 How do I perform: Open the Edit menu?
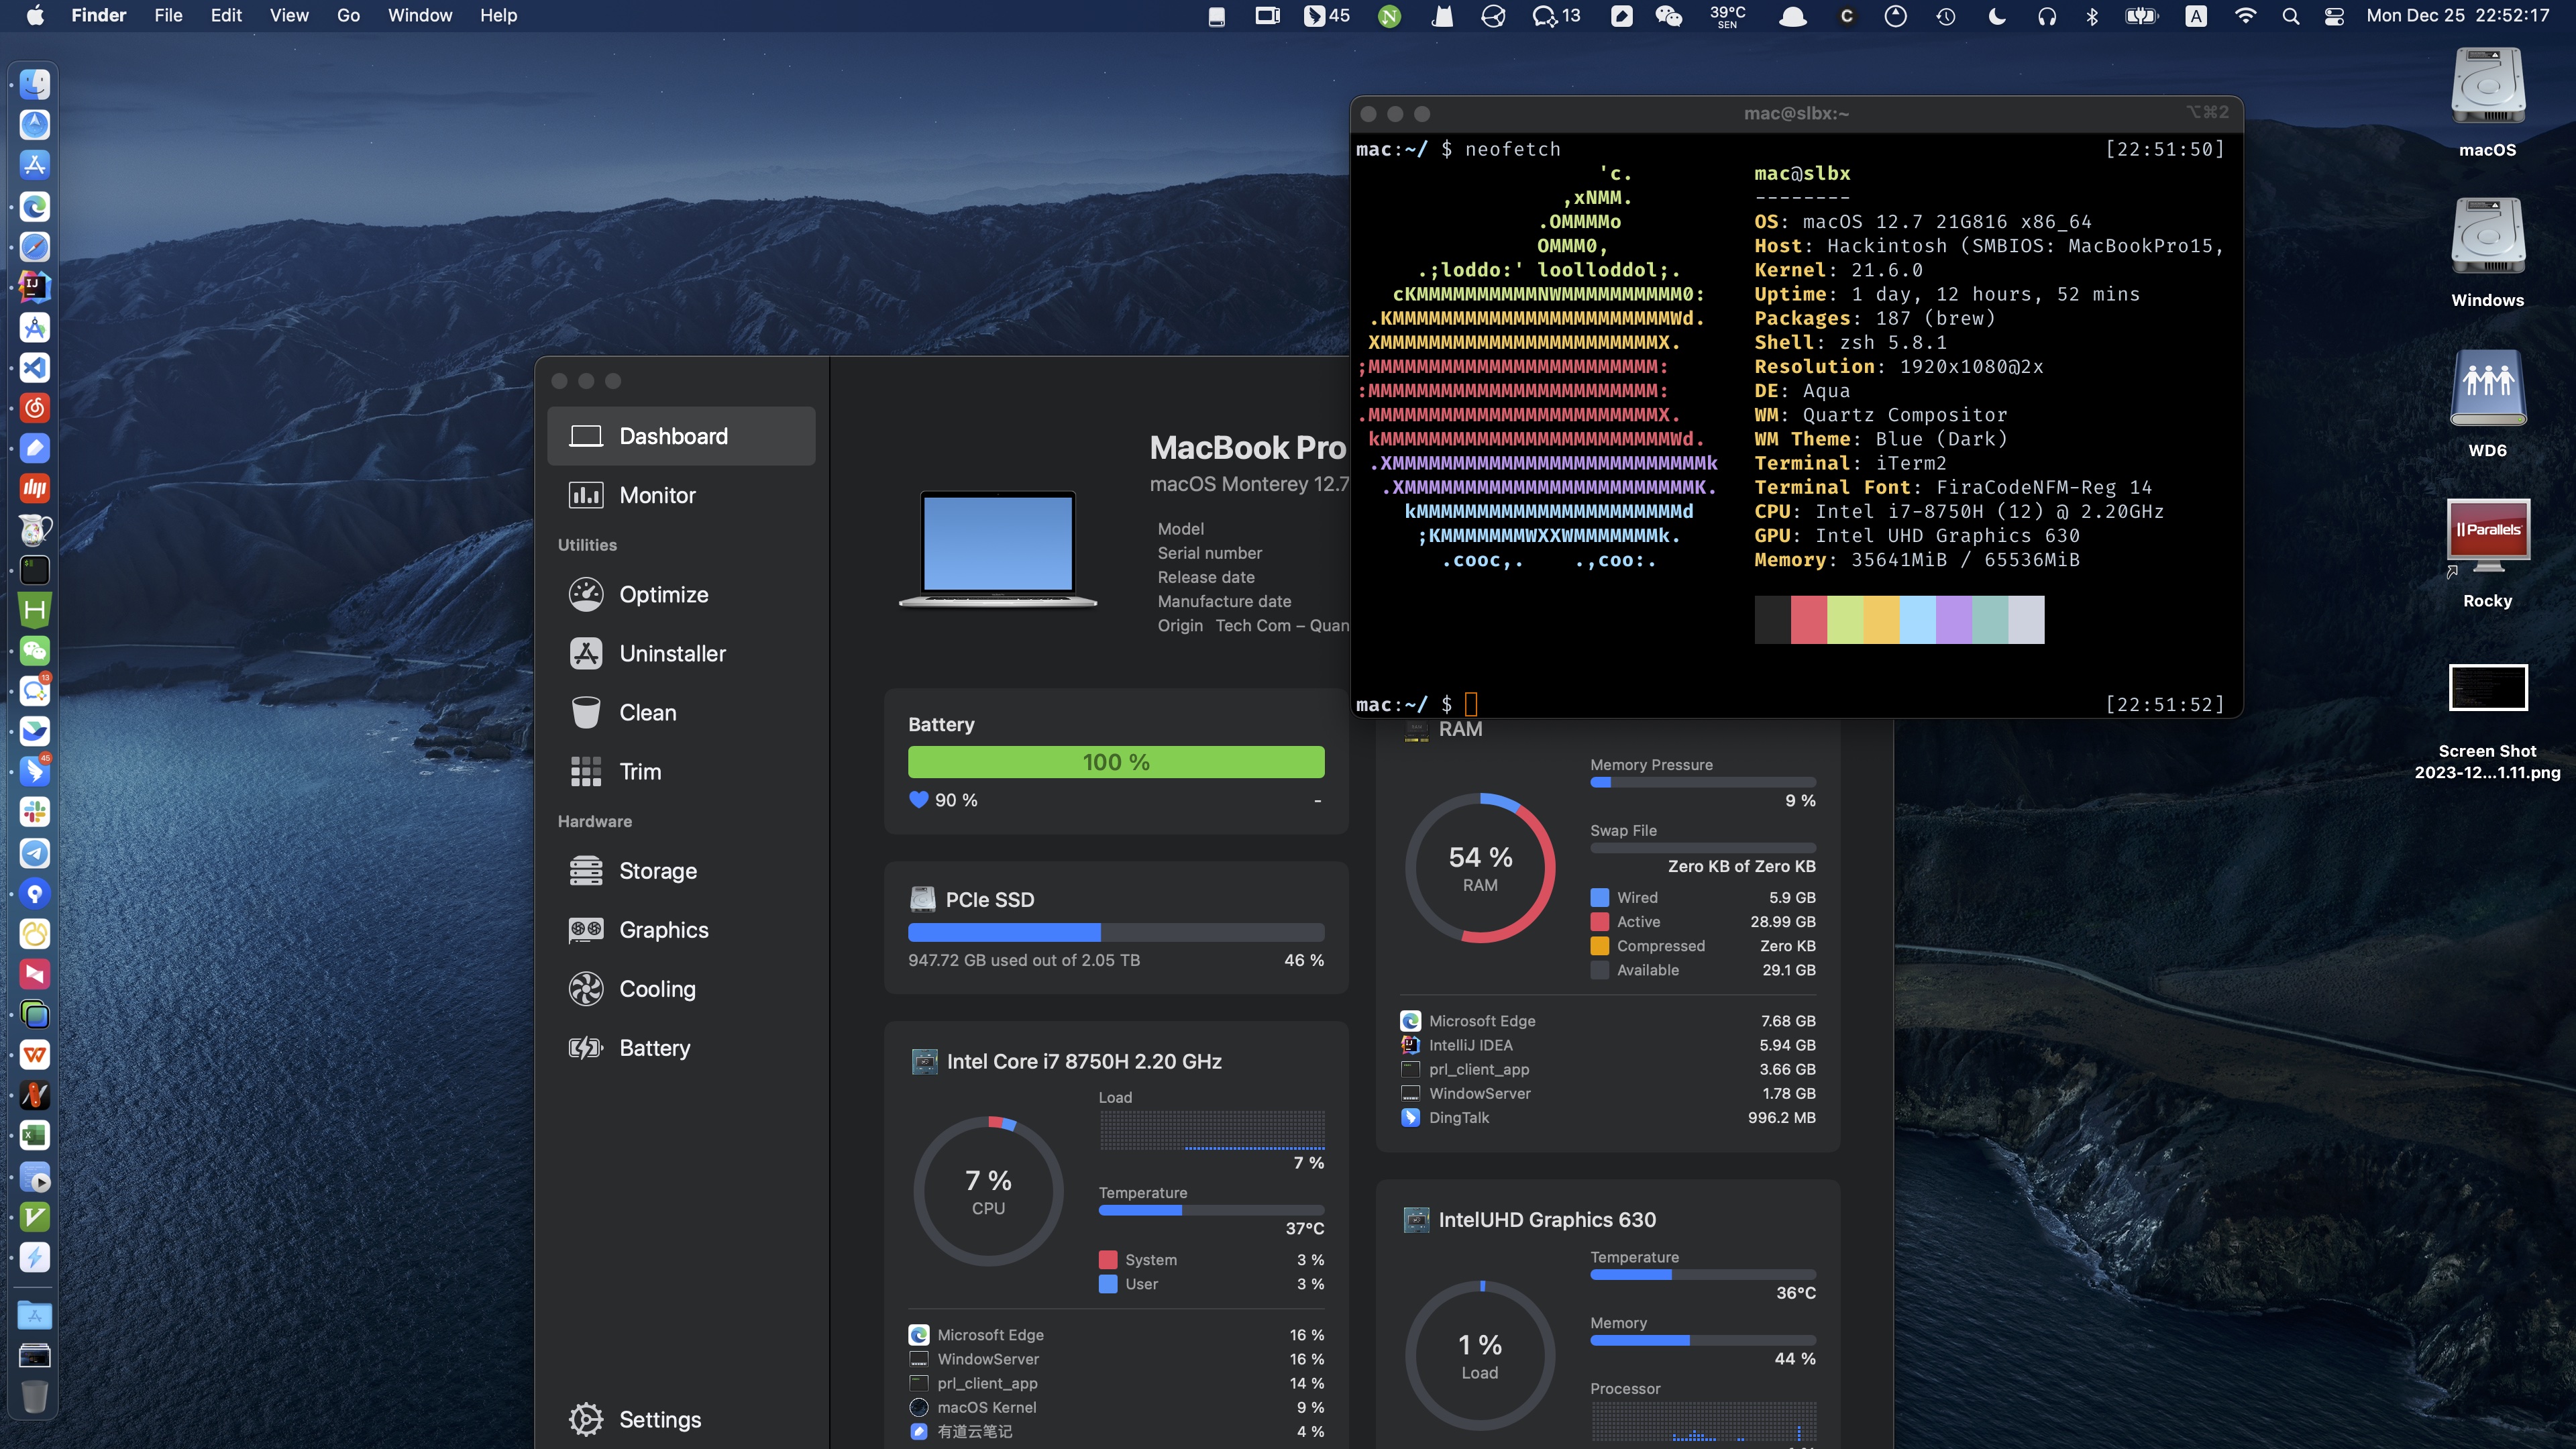(x=226, y=15)
